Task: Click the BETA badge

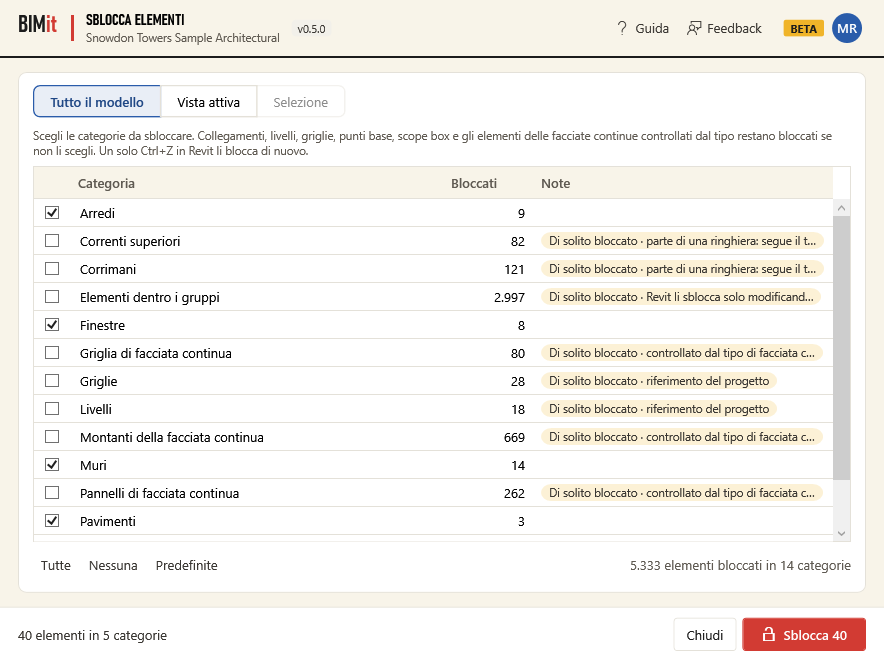Action: click(803, 29)
